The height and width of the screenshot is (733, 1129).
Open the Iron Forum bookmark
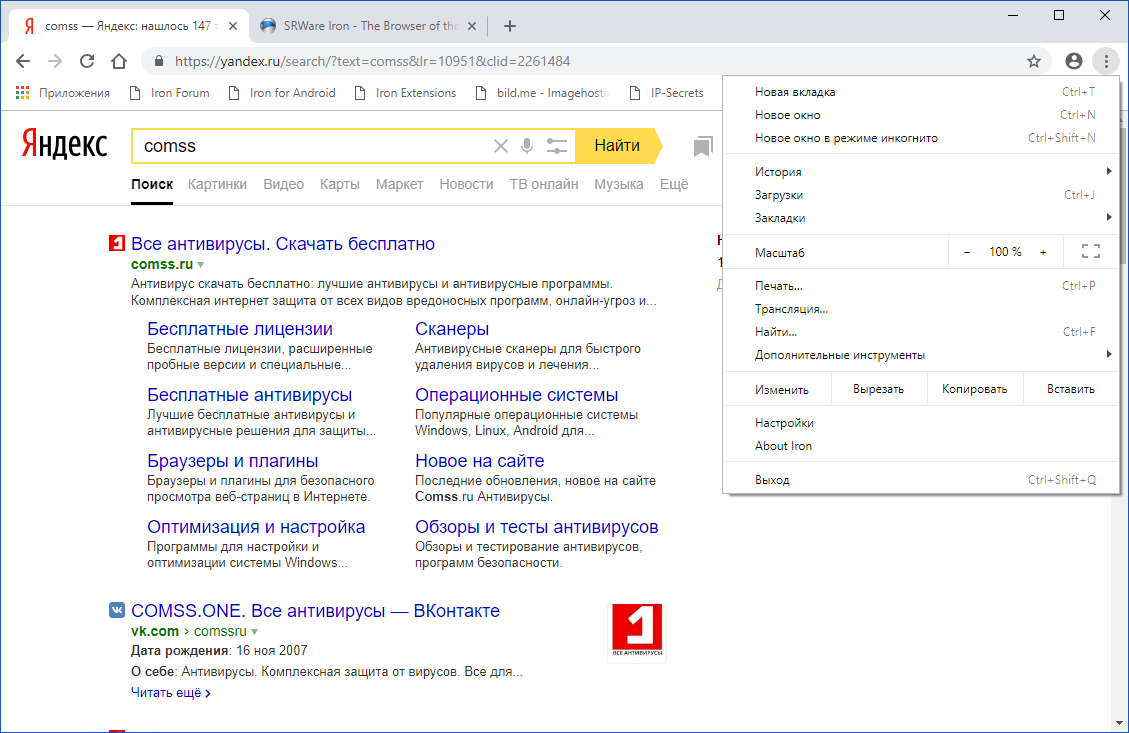tap(169, 93)
